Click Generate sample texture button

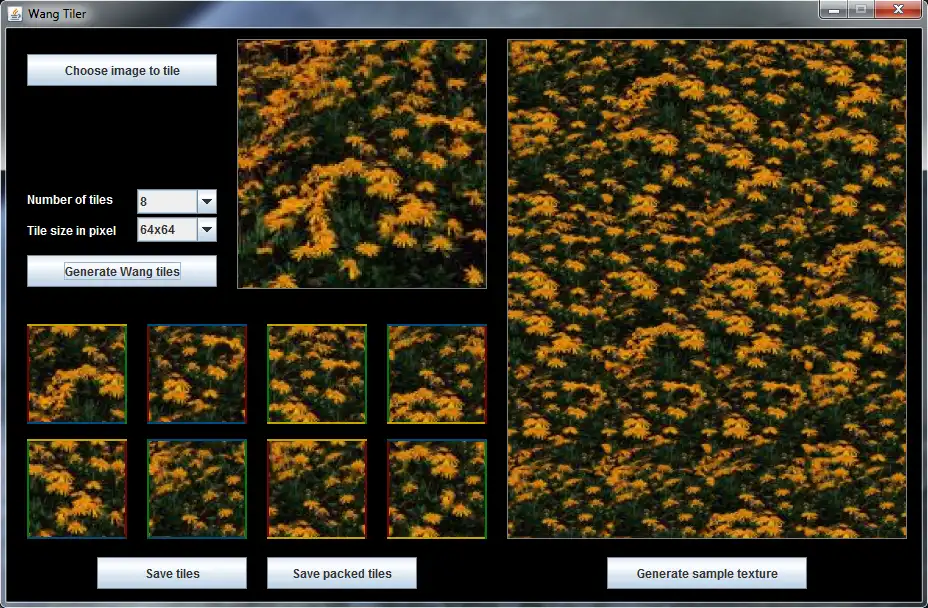coord(707,573)
